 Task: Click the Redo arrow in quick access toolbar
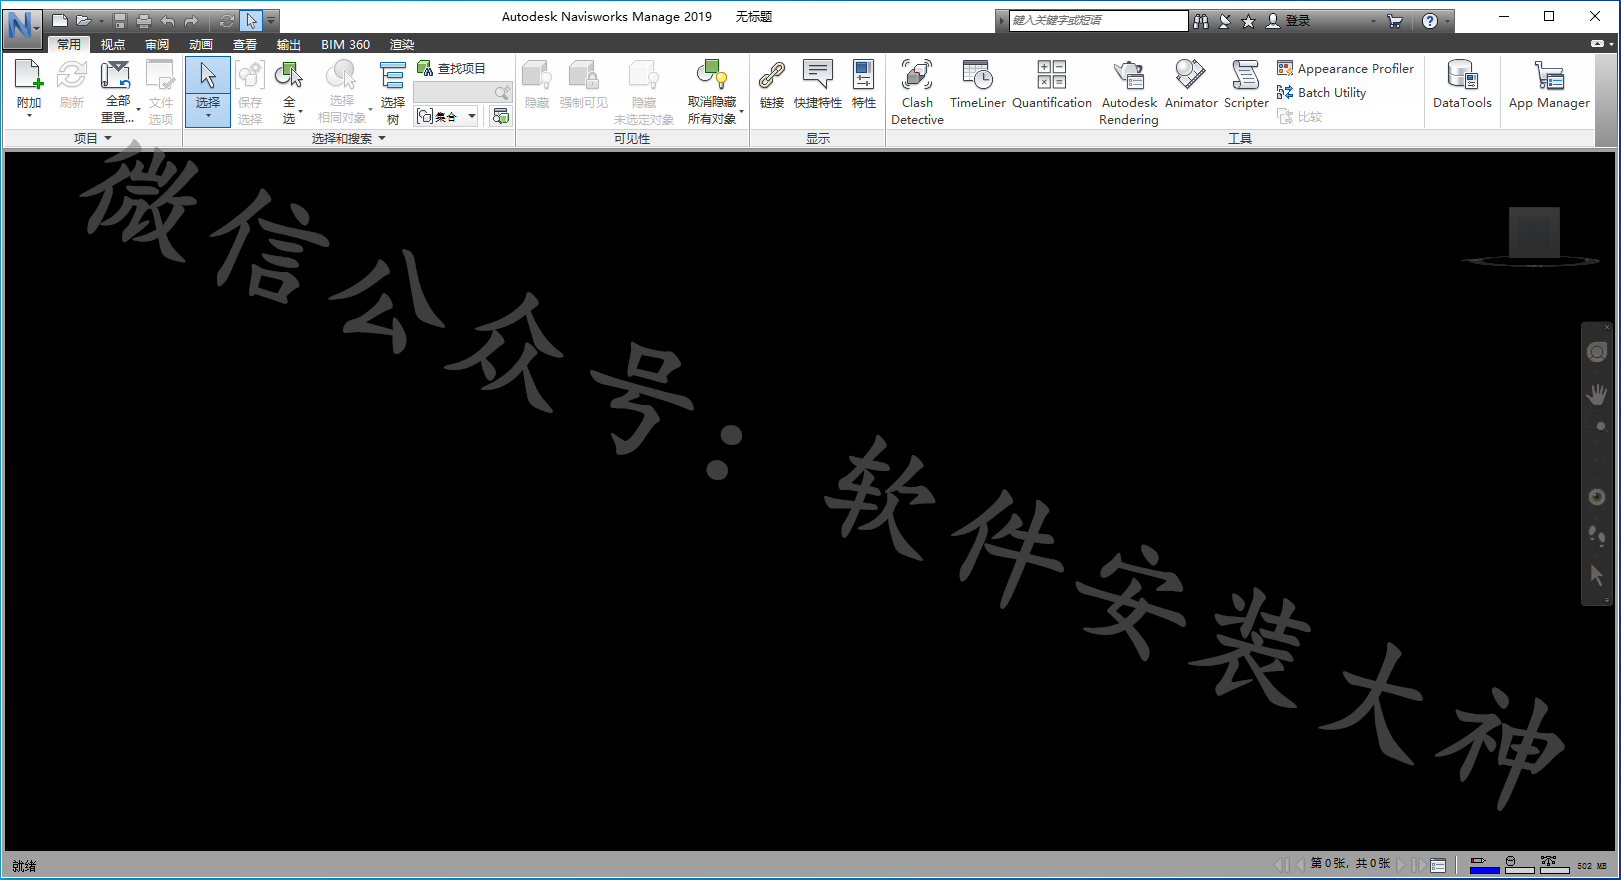click(191, 21)
